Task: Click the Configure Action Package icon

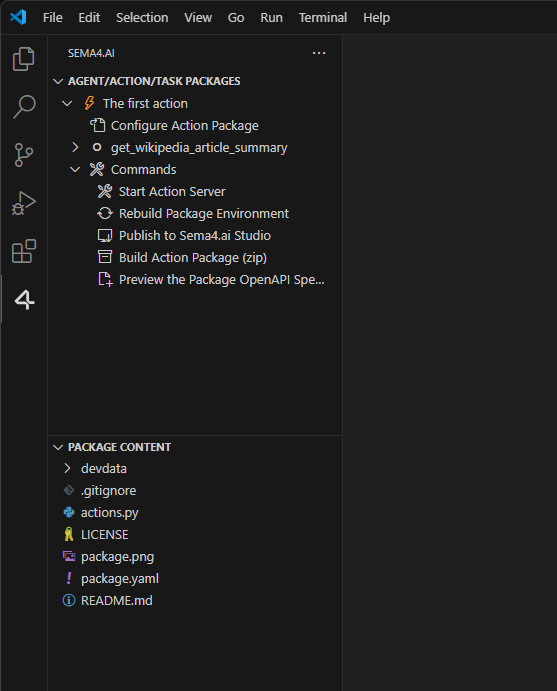Action: tap(98, 125)
